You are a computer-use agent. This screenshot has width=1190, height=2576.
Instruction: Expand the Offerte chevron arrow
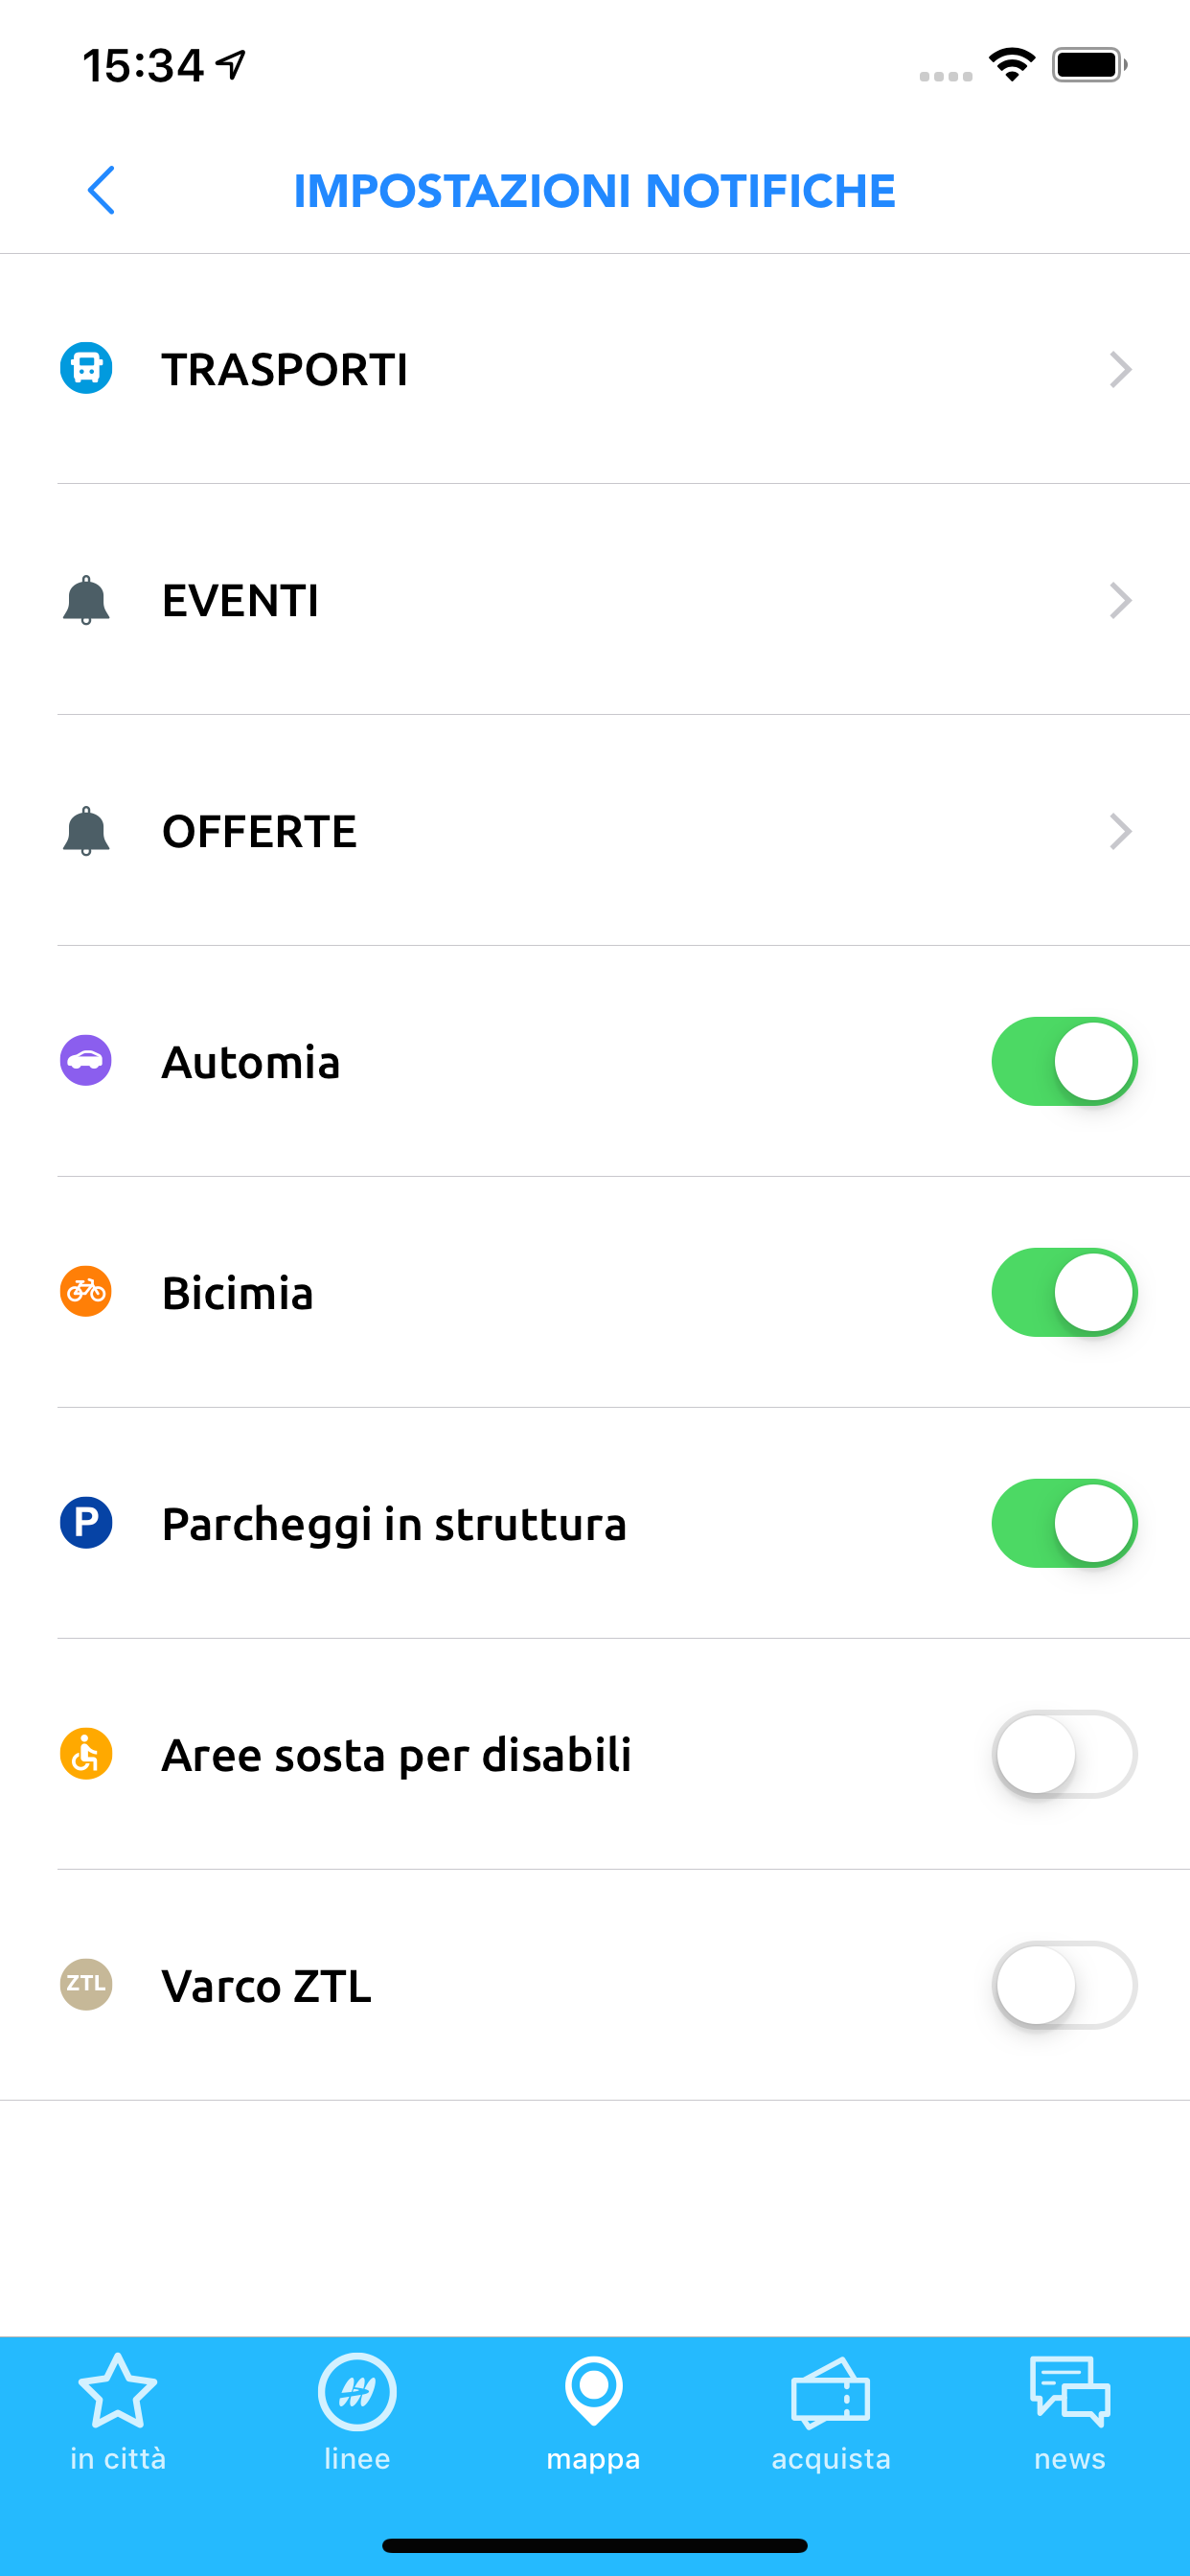tap(1120, 832)
